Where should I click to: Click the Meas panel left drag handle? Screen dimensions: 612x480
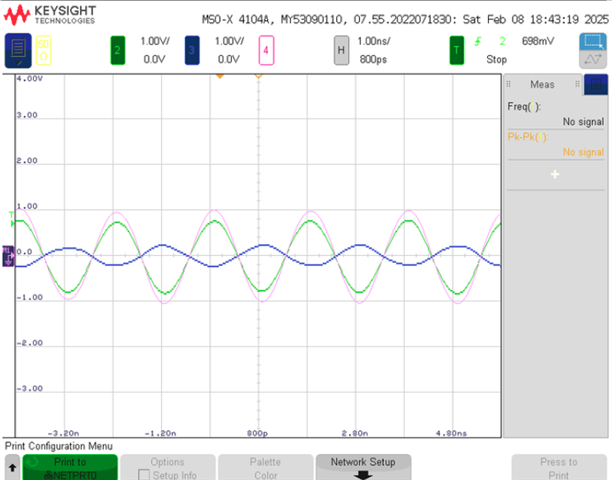tap(508, 84)
